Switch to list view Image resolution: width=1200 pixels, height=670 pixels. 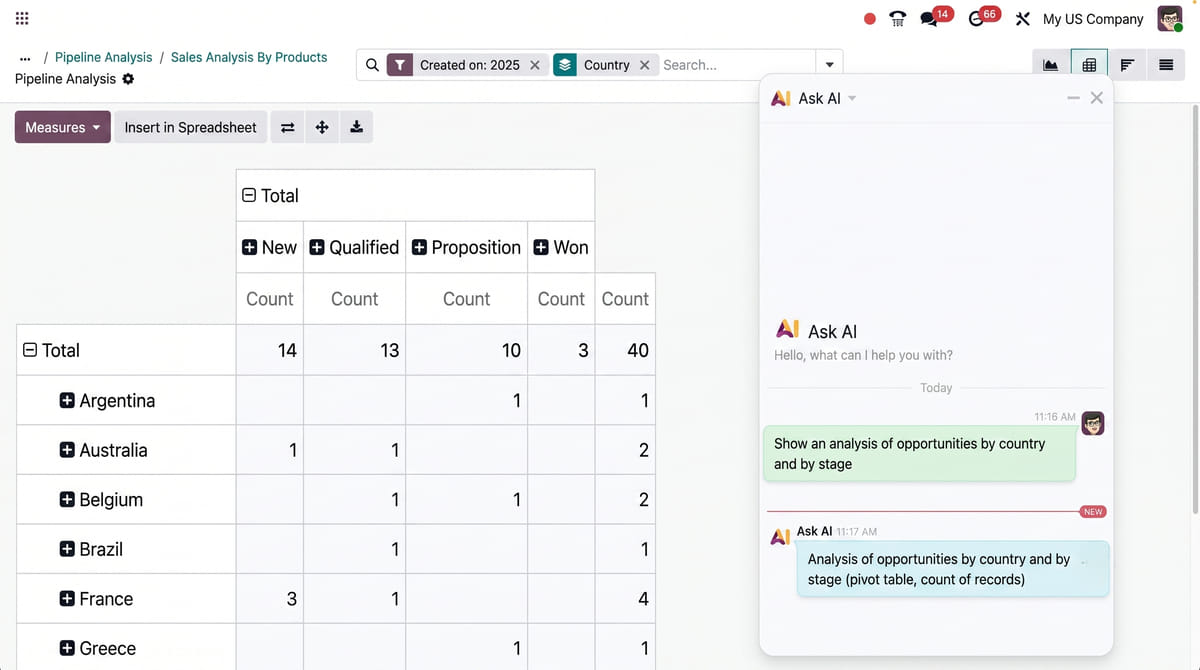coord(1165,65)
